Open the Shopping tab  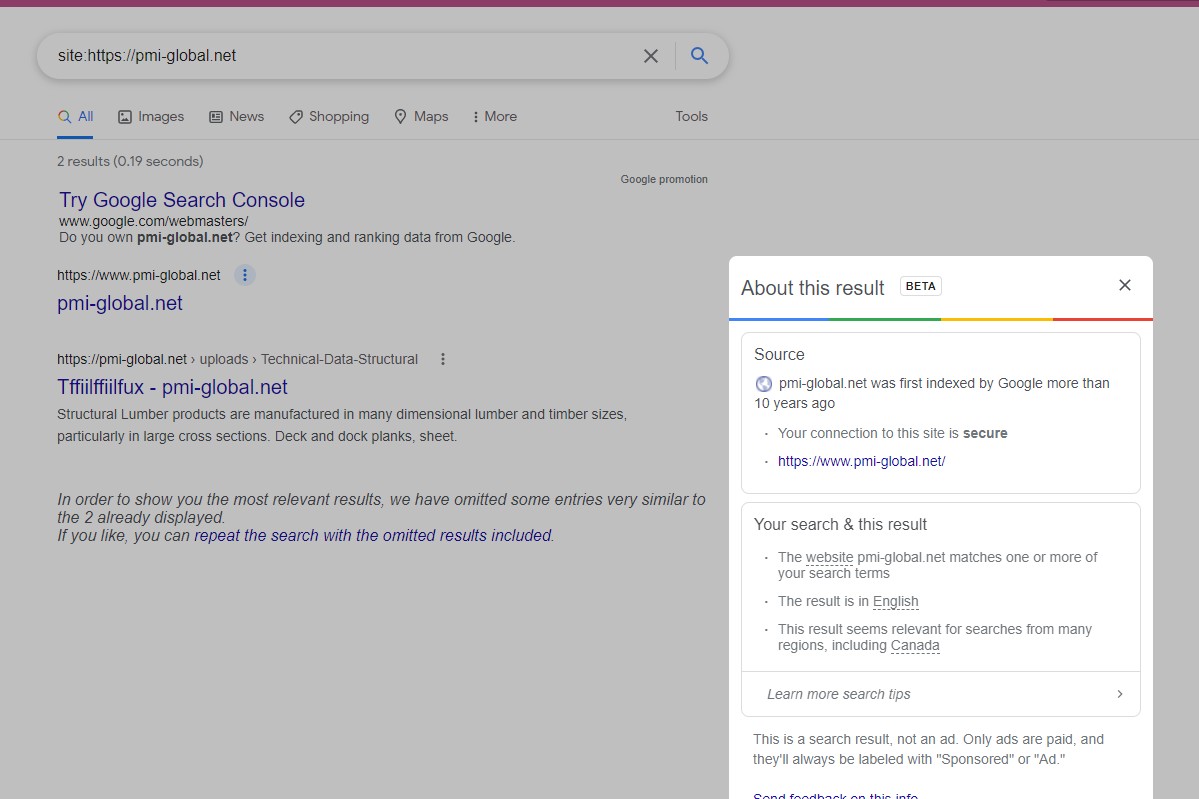point(329,116)
